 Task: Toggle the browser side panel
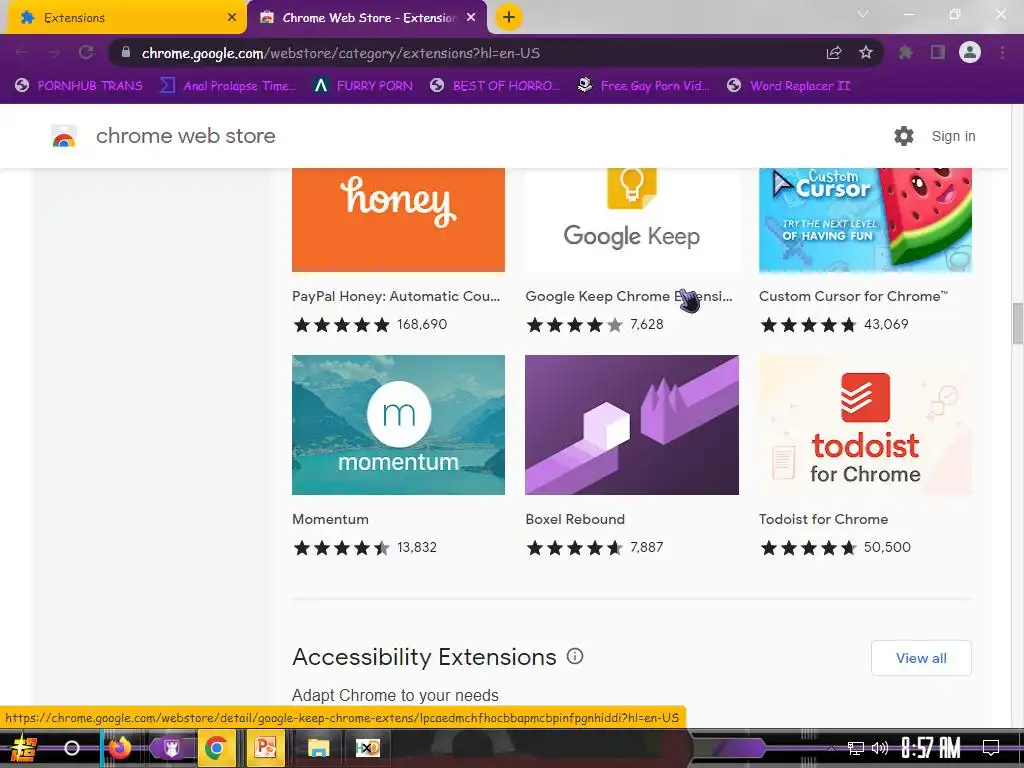938,53
